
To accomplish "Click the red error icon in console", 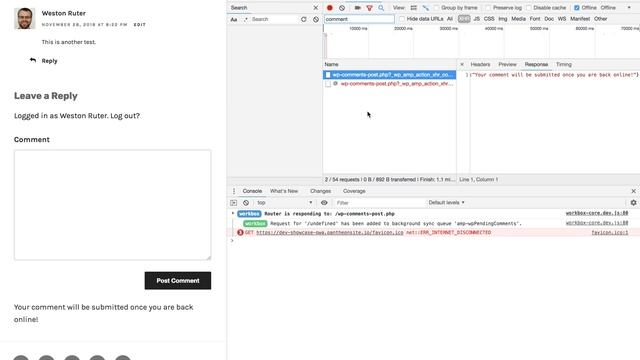I will [240, 232].
